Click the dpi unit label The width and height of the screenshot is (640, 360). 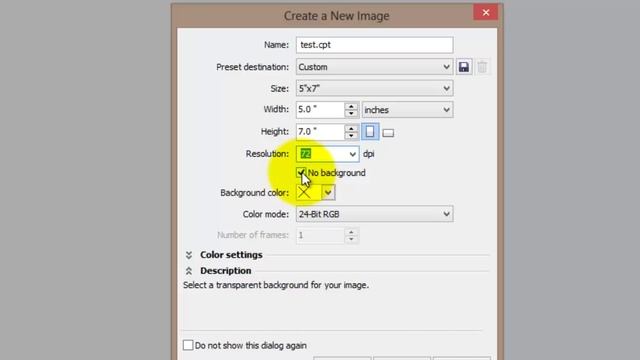(369, 154)
